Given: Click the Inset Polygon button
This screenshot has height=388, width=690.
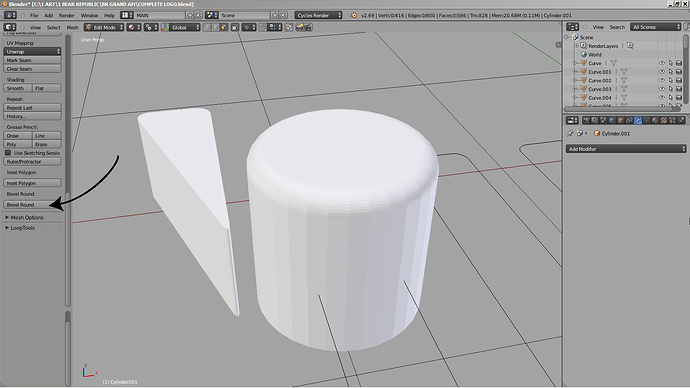Looking at the screenshot, I should pos(33,183).
